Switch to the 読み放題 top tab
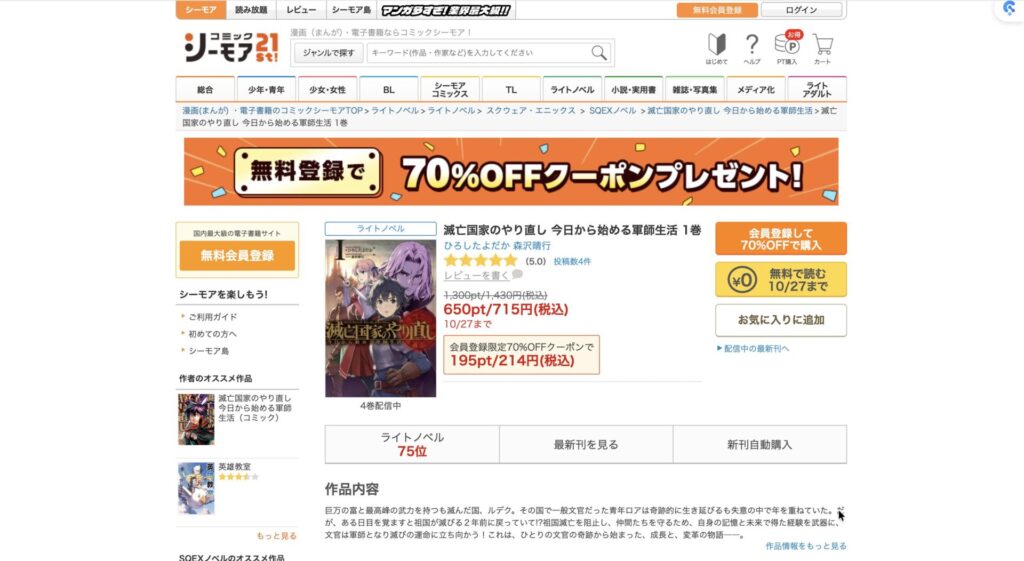The width and height of the screenshot is (1024, 561). click(x=251, y=10)
